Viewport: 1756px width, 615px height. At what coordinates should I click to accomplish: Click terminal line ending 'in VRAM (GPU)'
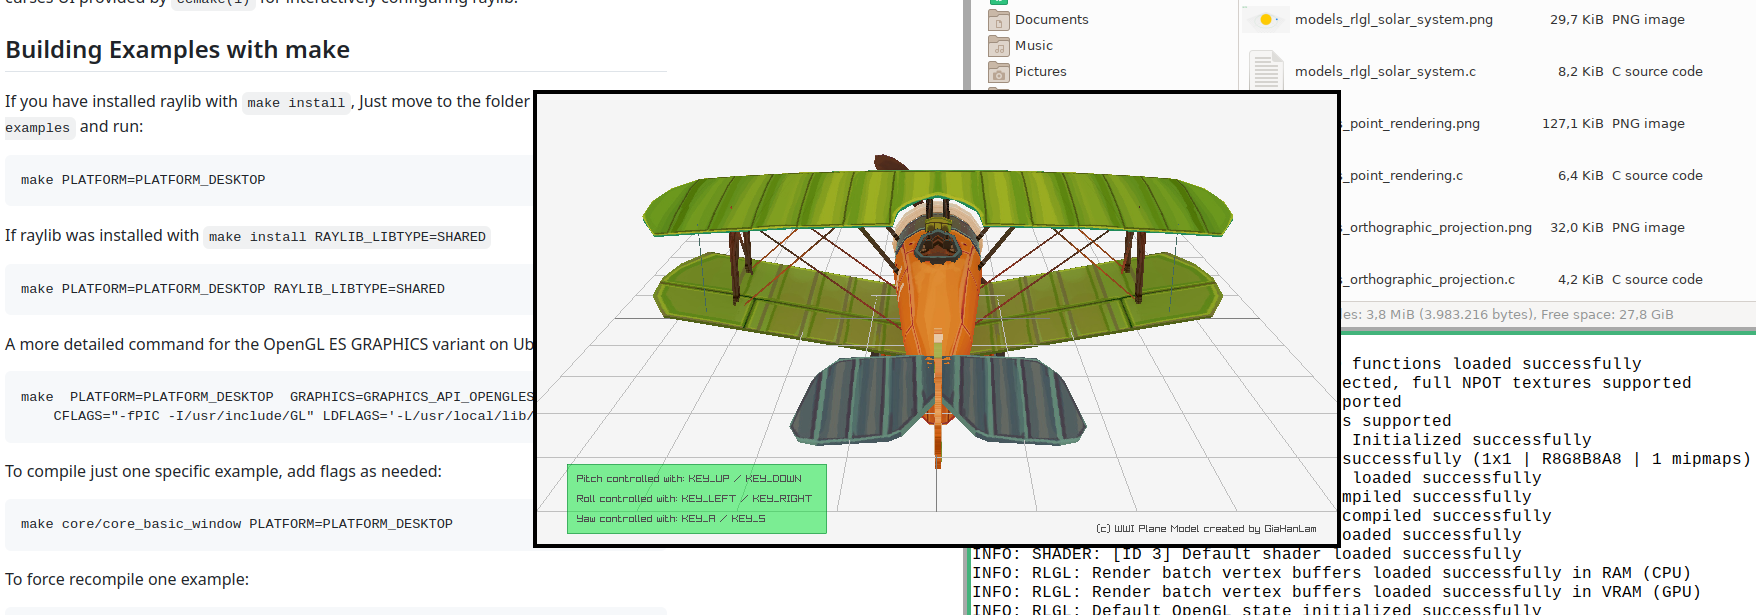coord(1337,592)
